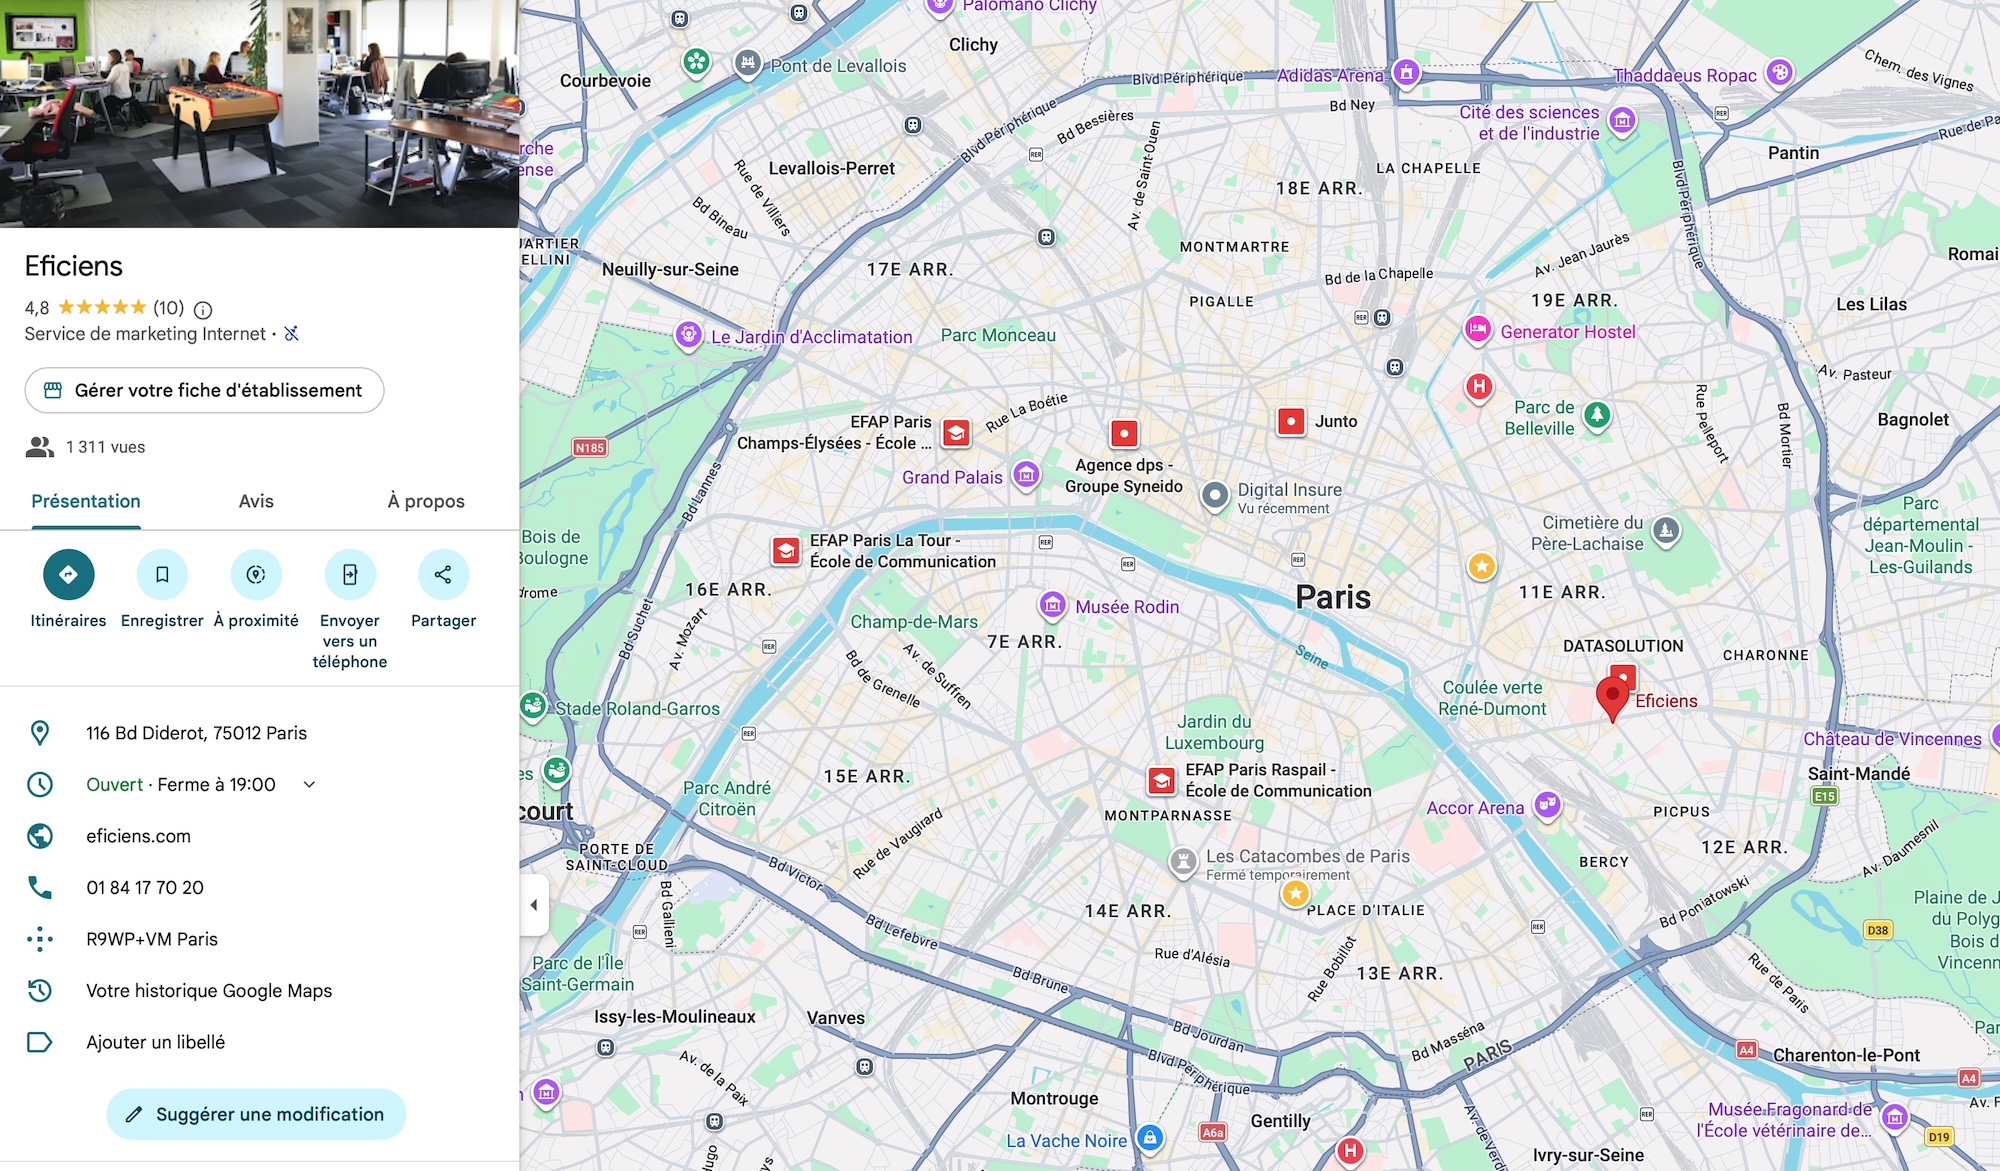Viewport: 2000px width, 1171px height.
Task: Open the office photo at the top
Action: coord(260,113)
